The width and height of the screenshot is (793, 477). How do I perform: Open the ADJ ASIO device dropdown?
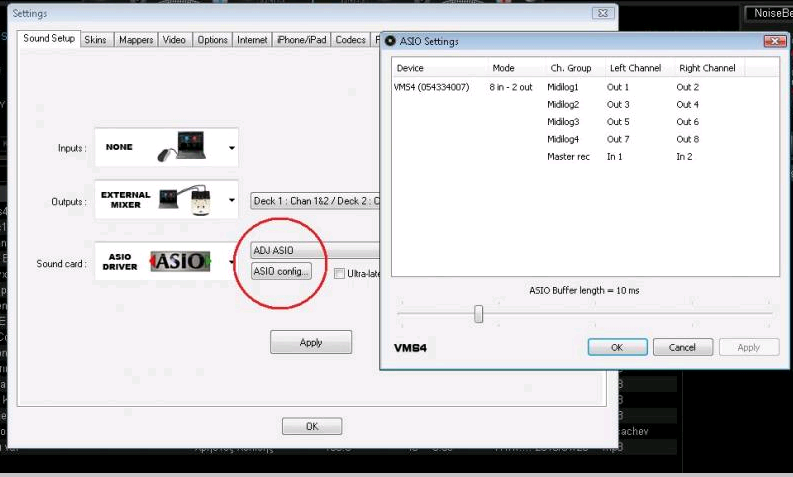313,250
